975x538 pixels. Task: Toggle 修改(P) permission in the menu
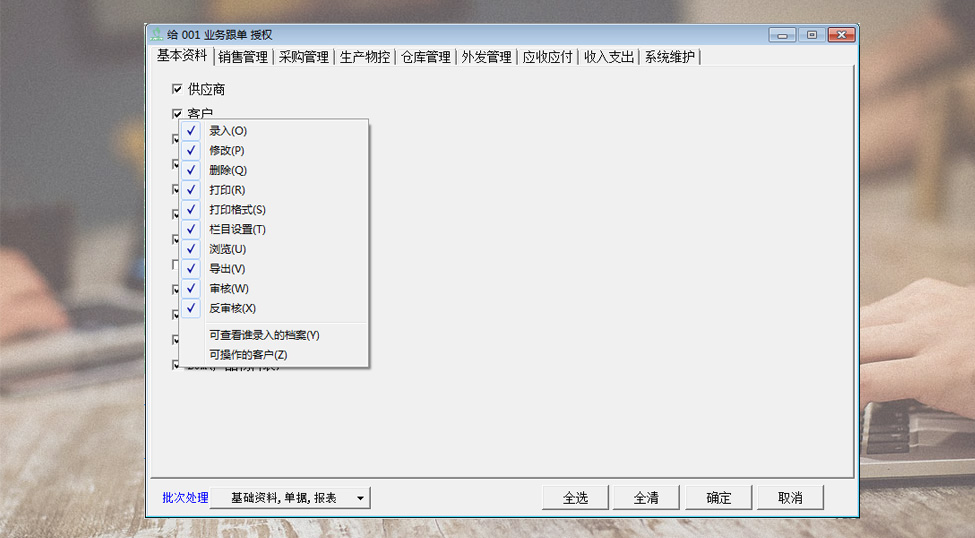tap(227, 150)
